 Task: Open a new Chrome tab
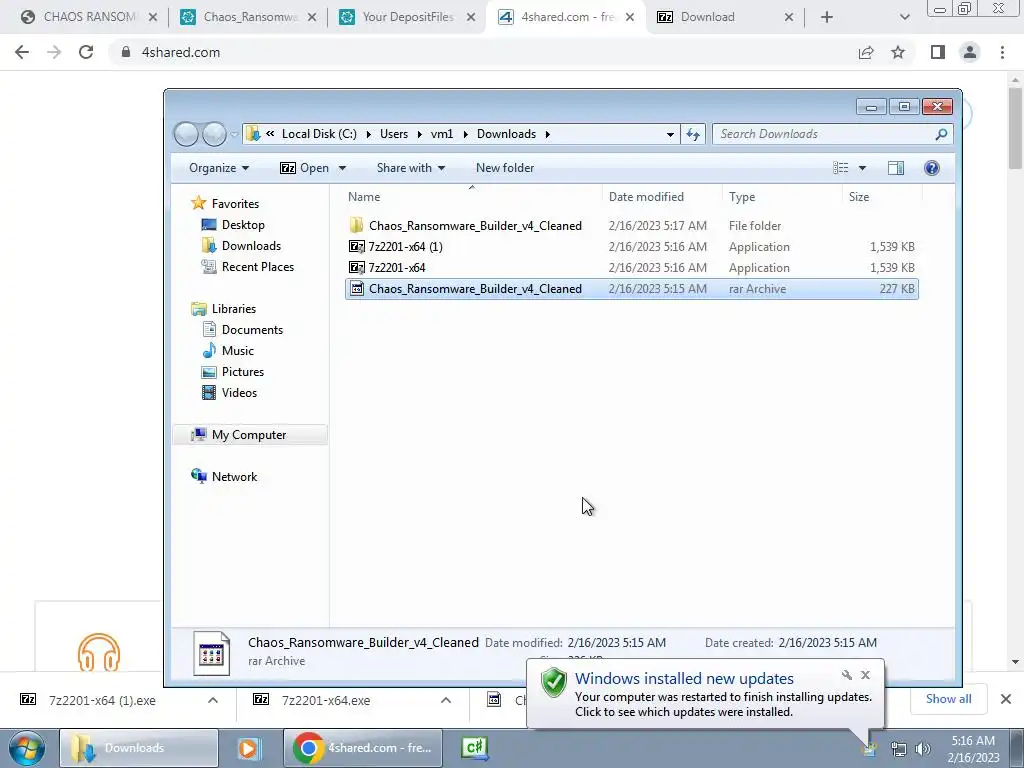tap(827, 17)
